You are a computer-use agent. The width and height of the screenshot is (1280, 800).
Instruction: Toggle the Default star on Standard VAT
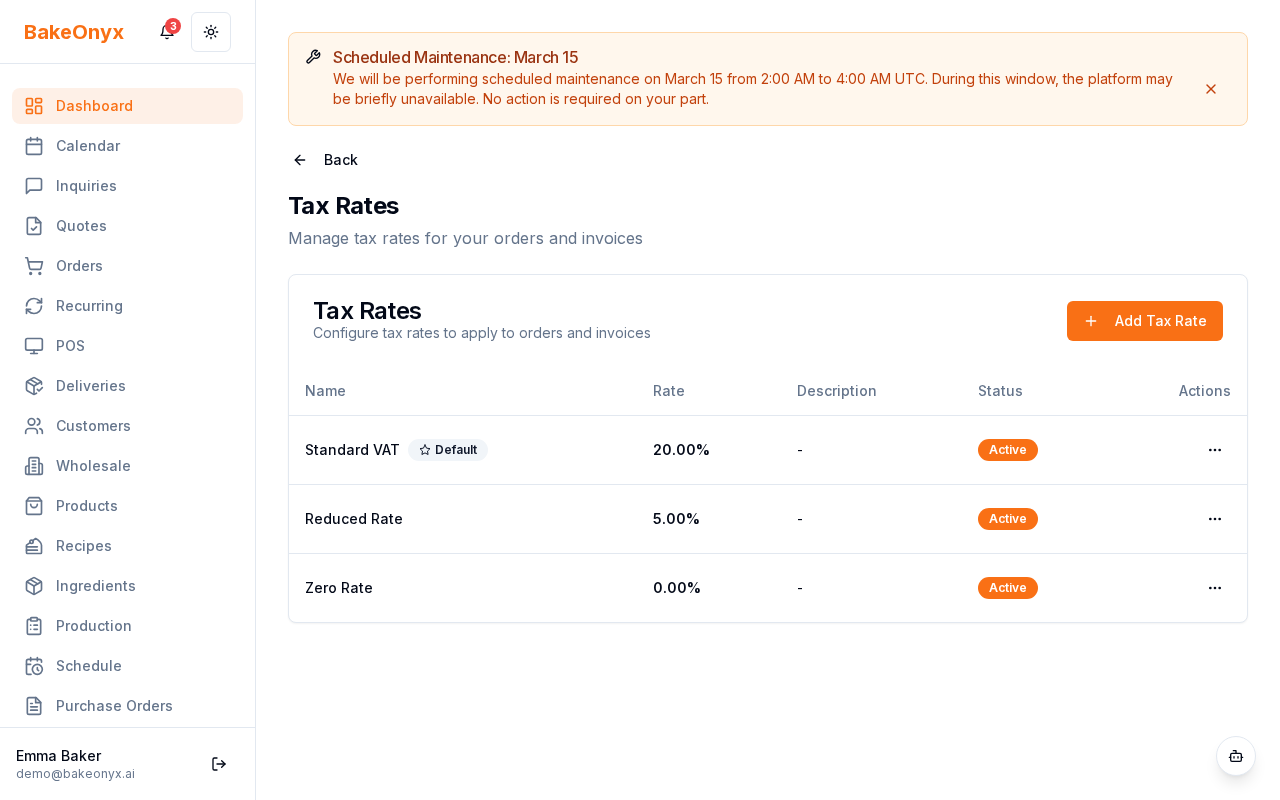[x=425, y=450]
